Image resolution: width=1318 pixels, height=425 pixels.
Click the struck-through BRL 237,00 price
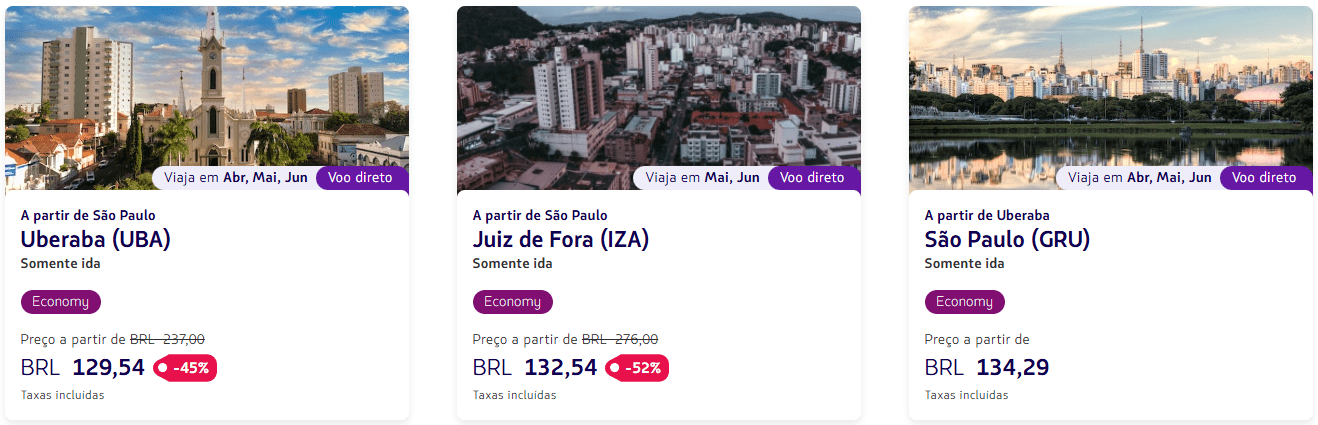167,339
